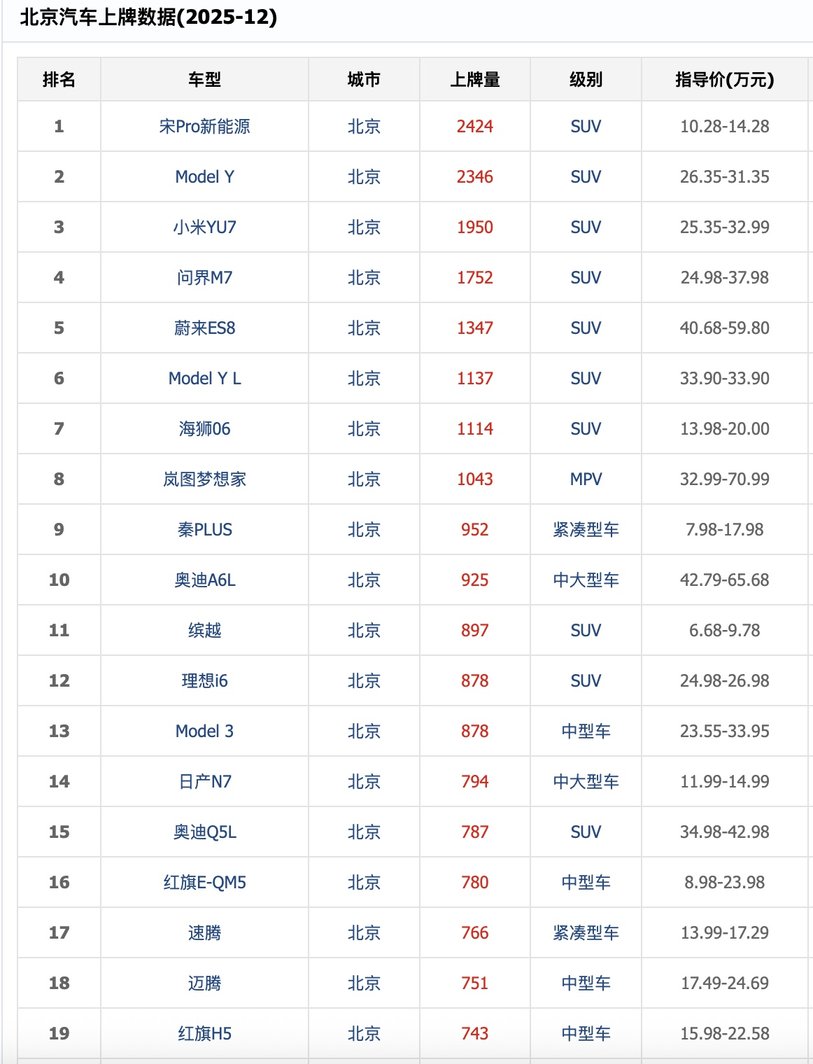Open the 宋Pro新能源 model link
Viewport: 813px width, 1064px height.
[204, 127]
